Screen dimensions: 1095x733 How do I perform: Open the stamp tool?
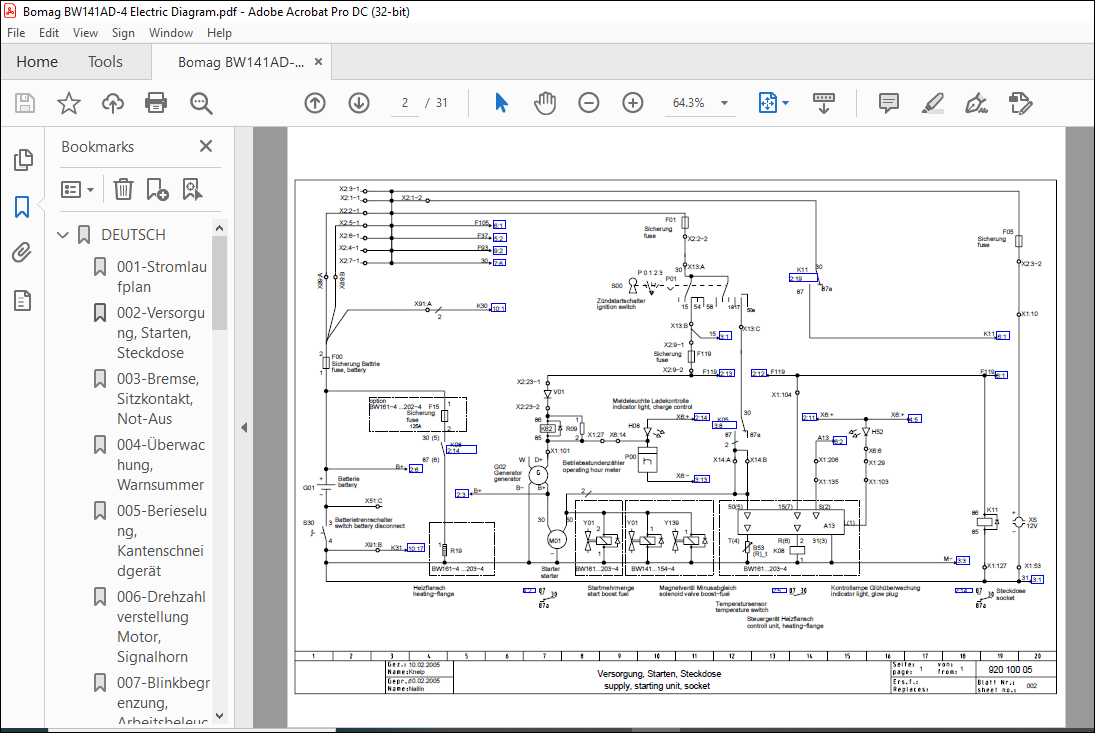[1020, 103]
